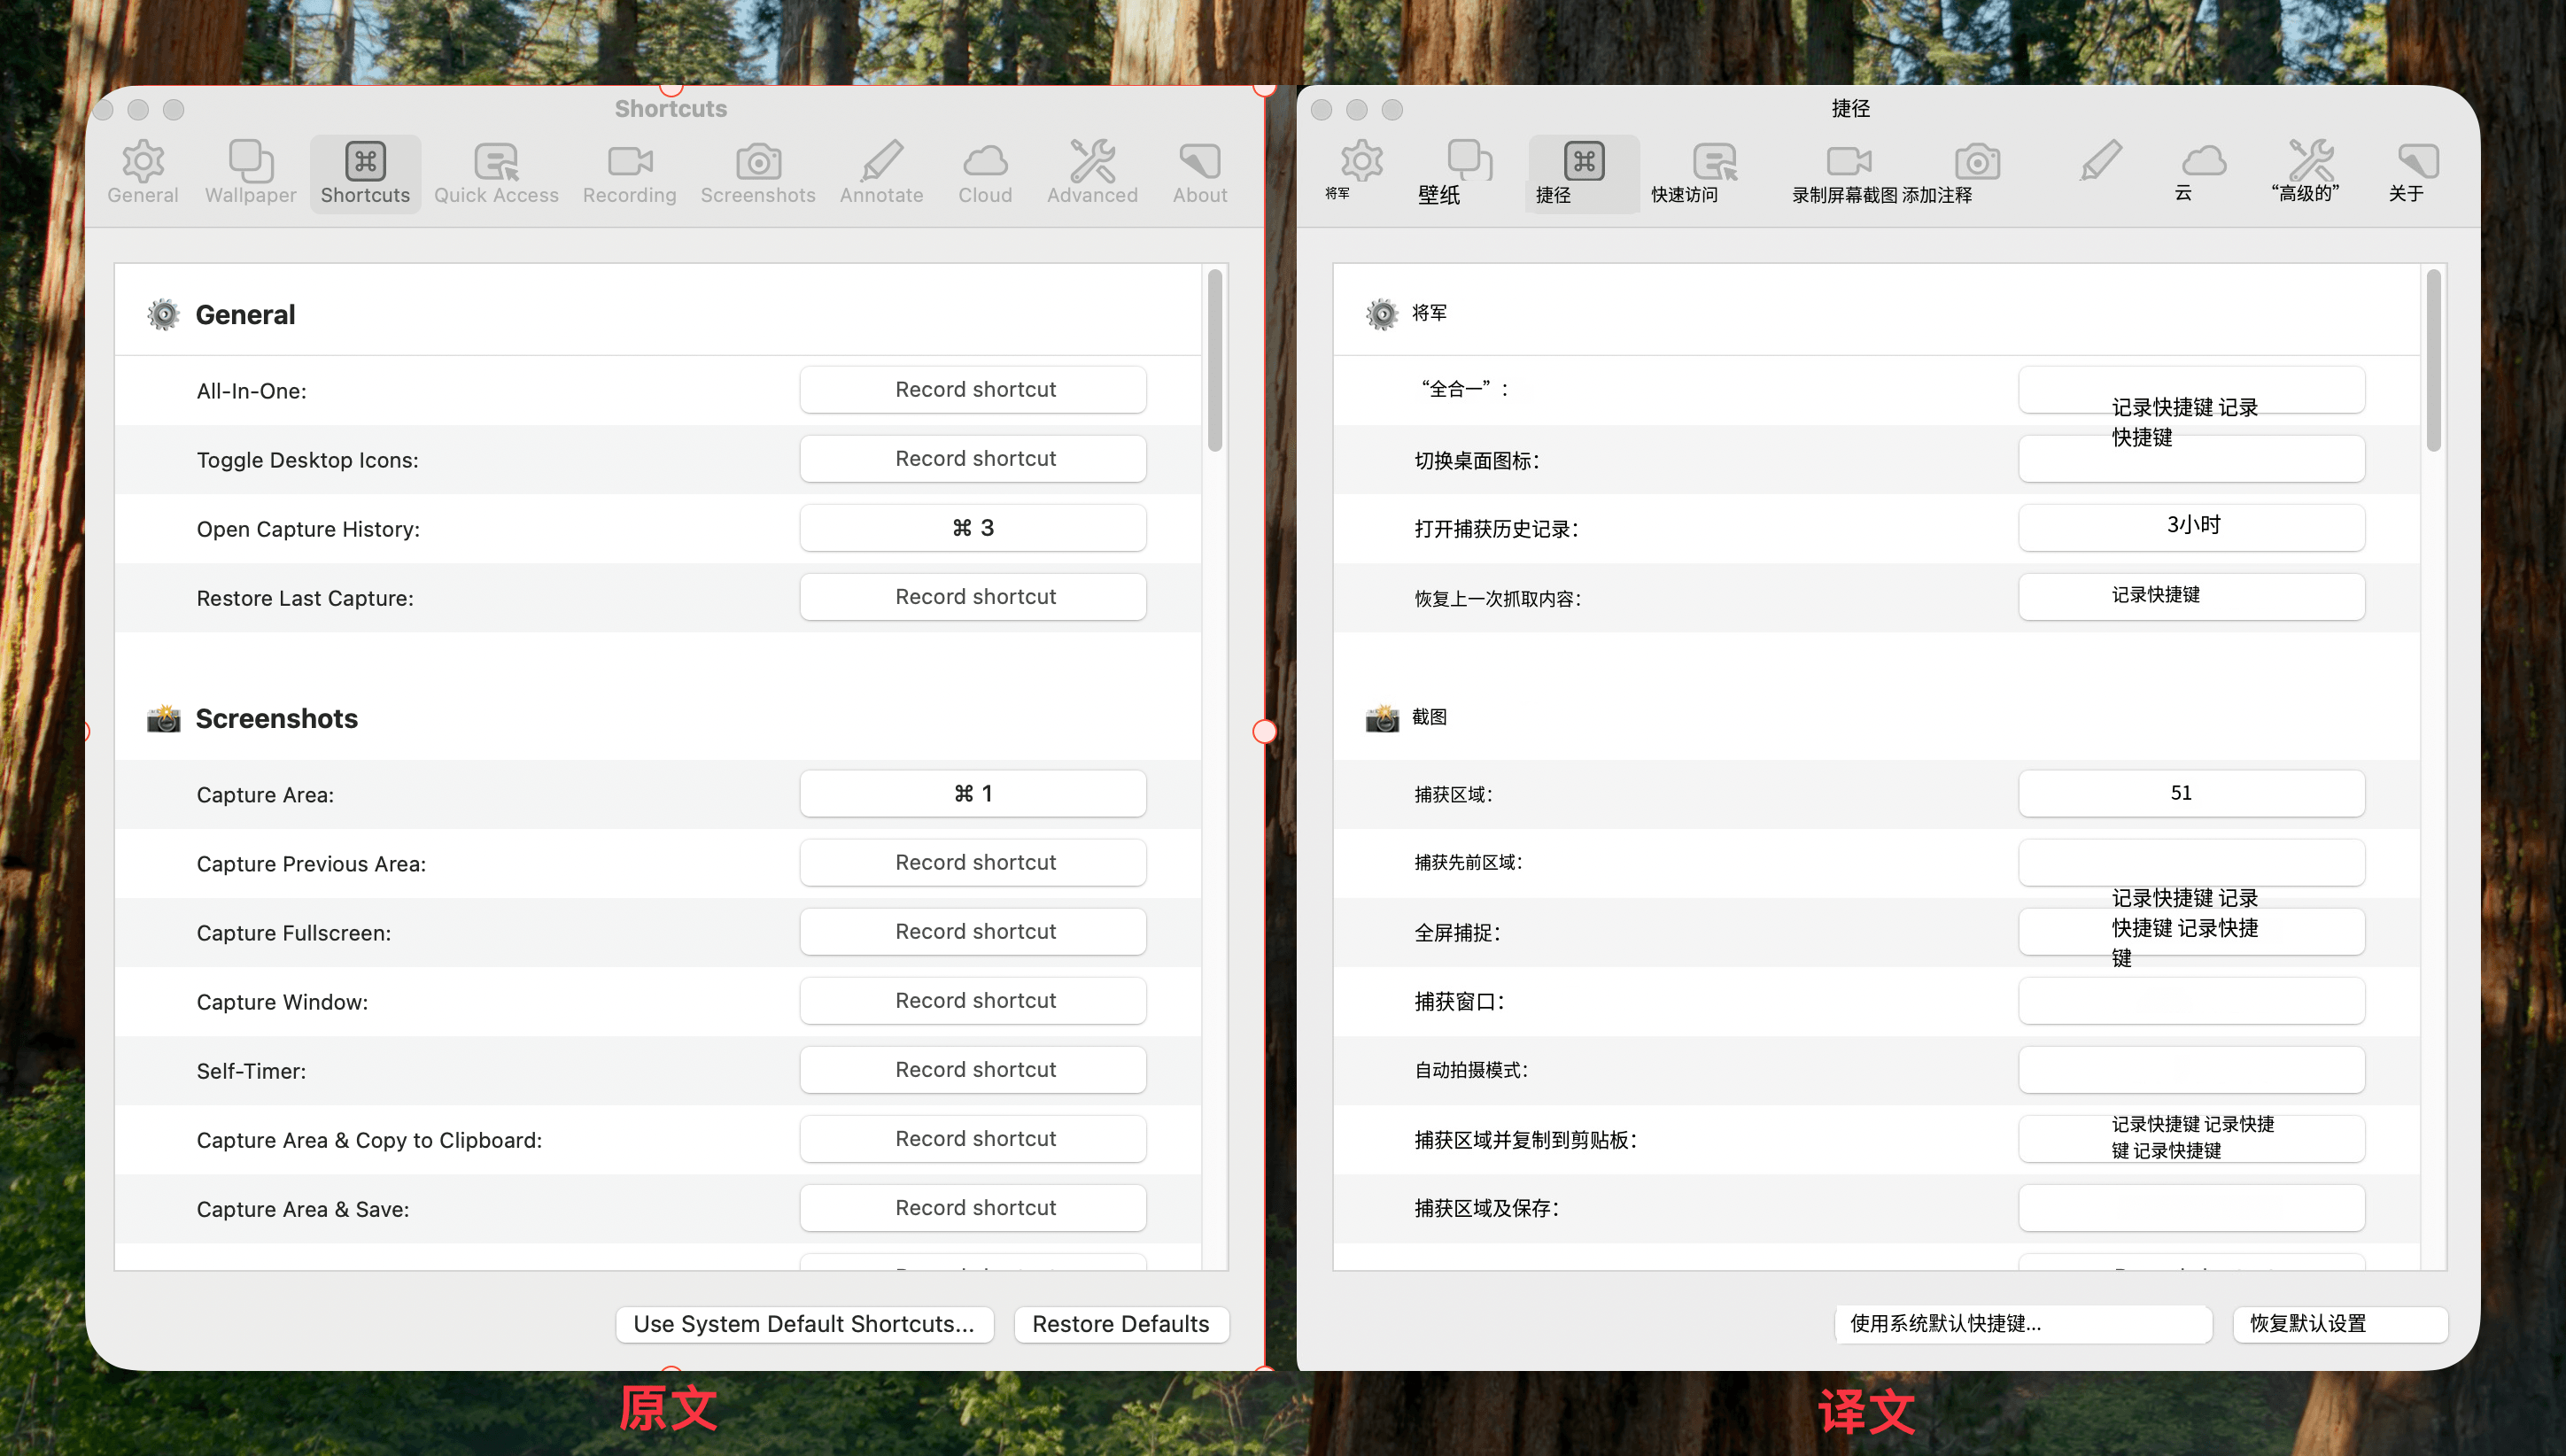Click the left window's vertical scrollbar
Image resolution: width=2566 pixels, height=1456 pixels.
pos(1214,360)
